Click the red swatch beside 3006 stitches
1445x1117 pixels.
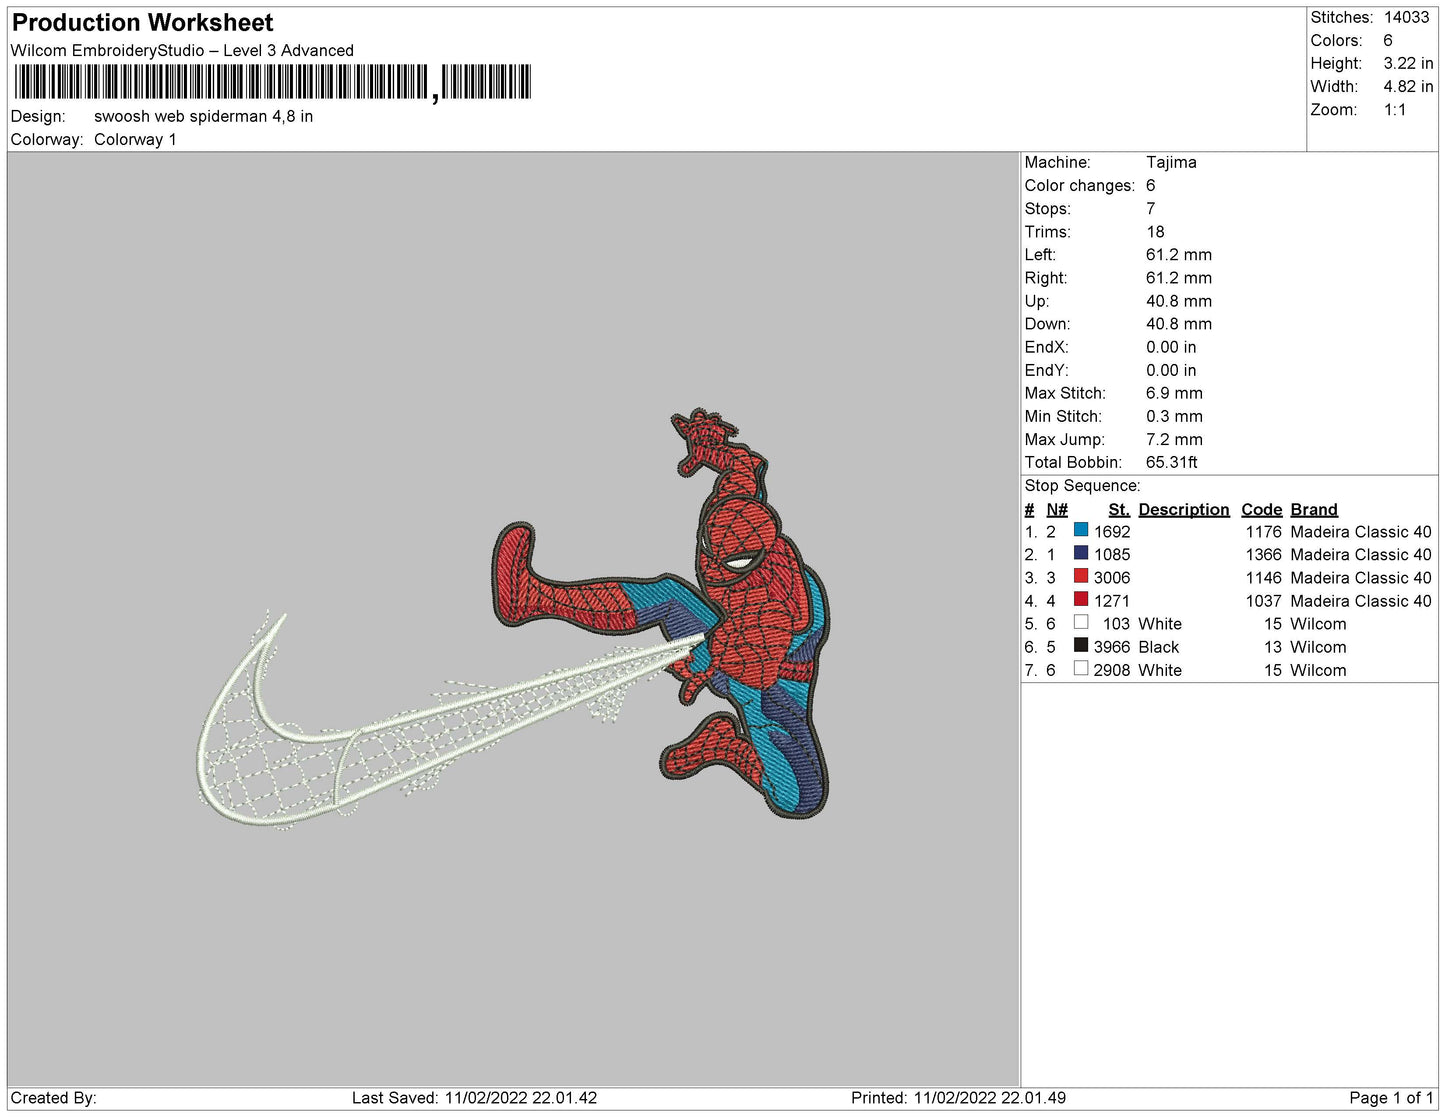(1080, 576)
